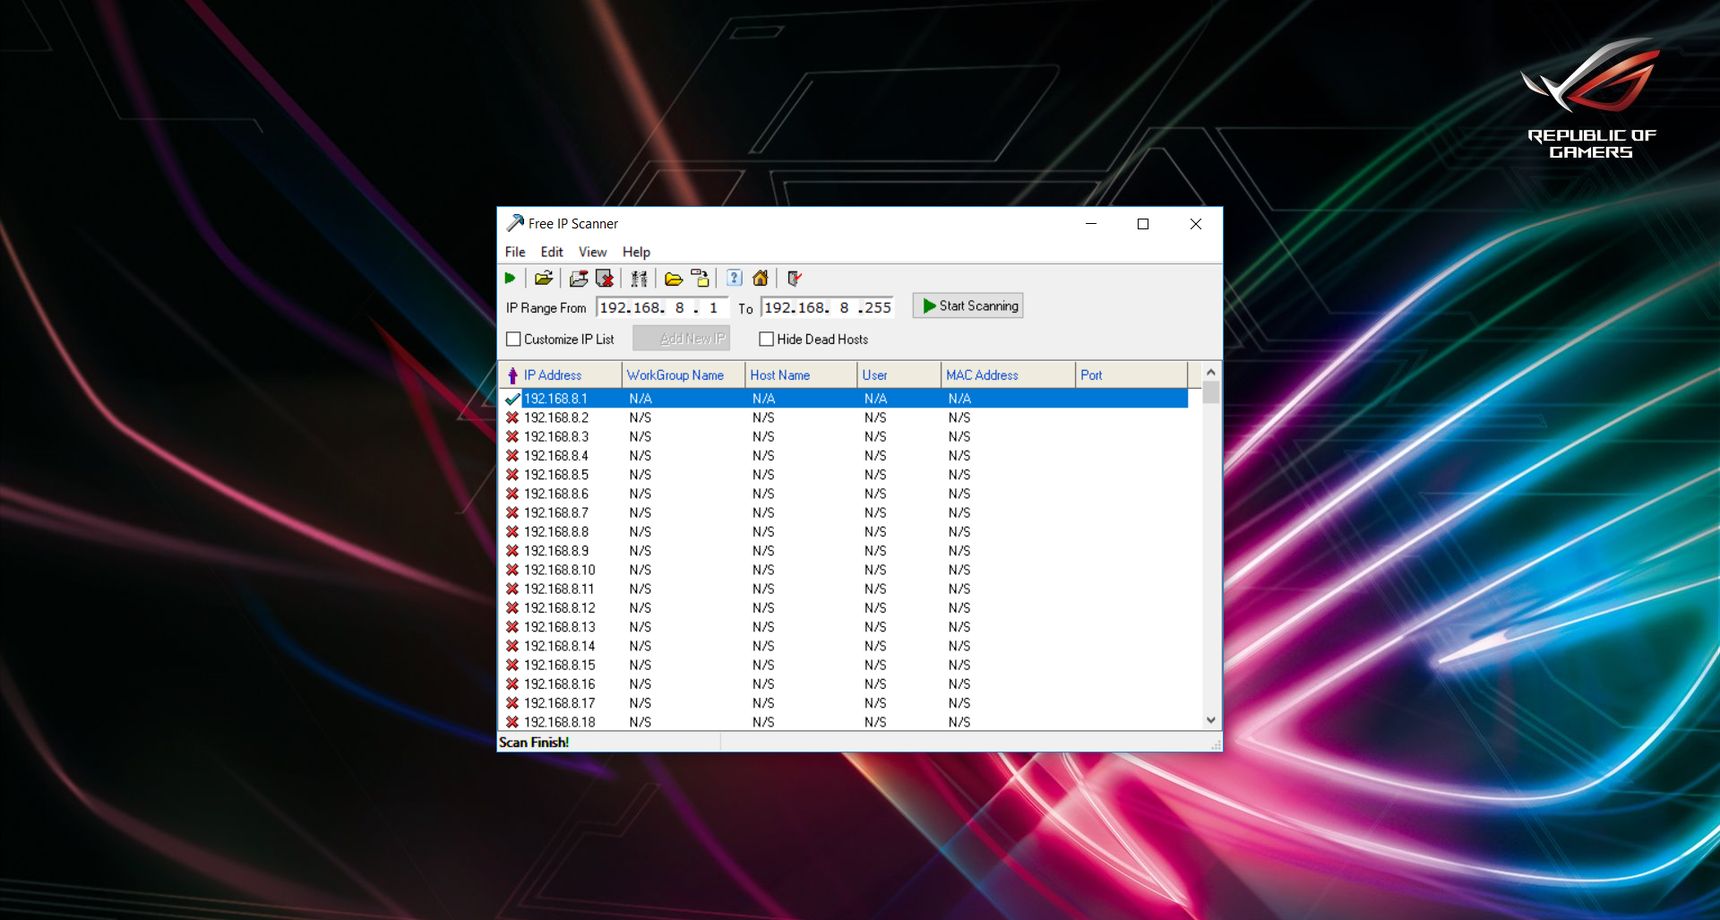Click the vertical scrollbar thumb
This screenshot has width=1720, height=920.
click(x=1211, y=392)
